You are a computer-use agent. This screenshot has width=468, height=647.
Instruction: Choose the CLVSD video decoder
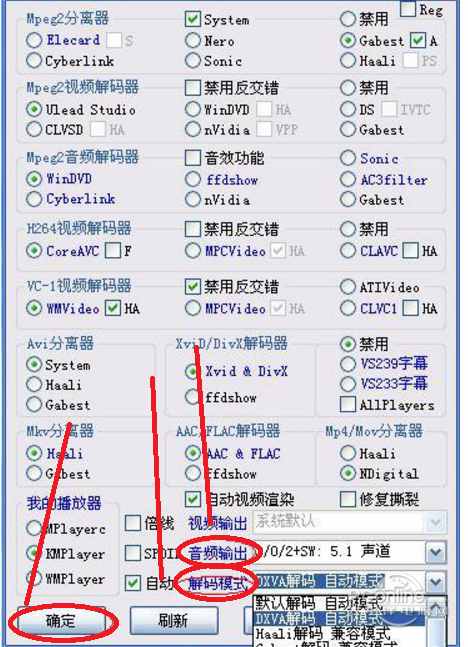33,130
